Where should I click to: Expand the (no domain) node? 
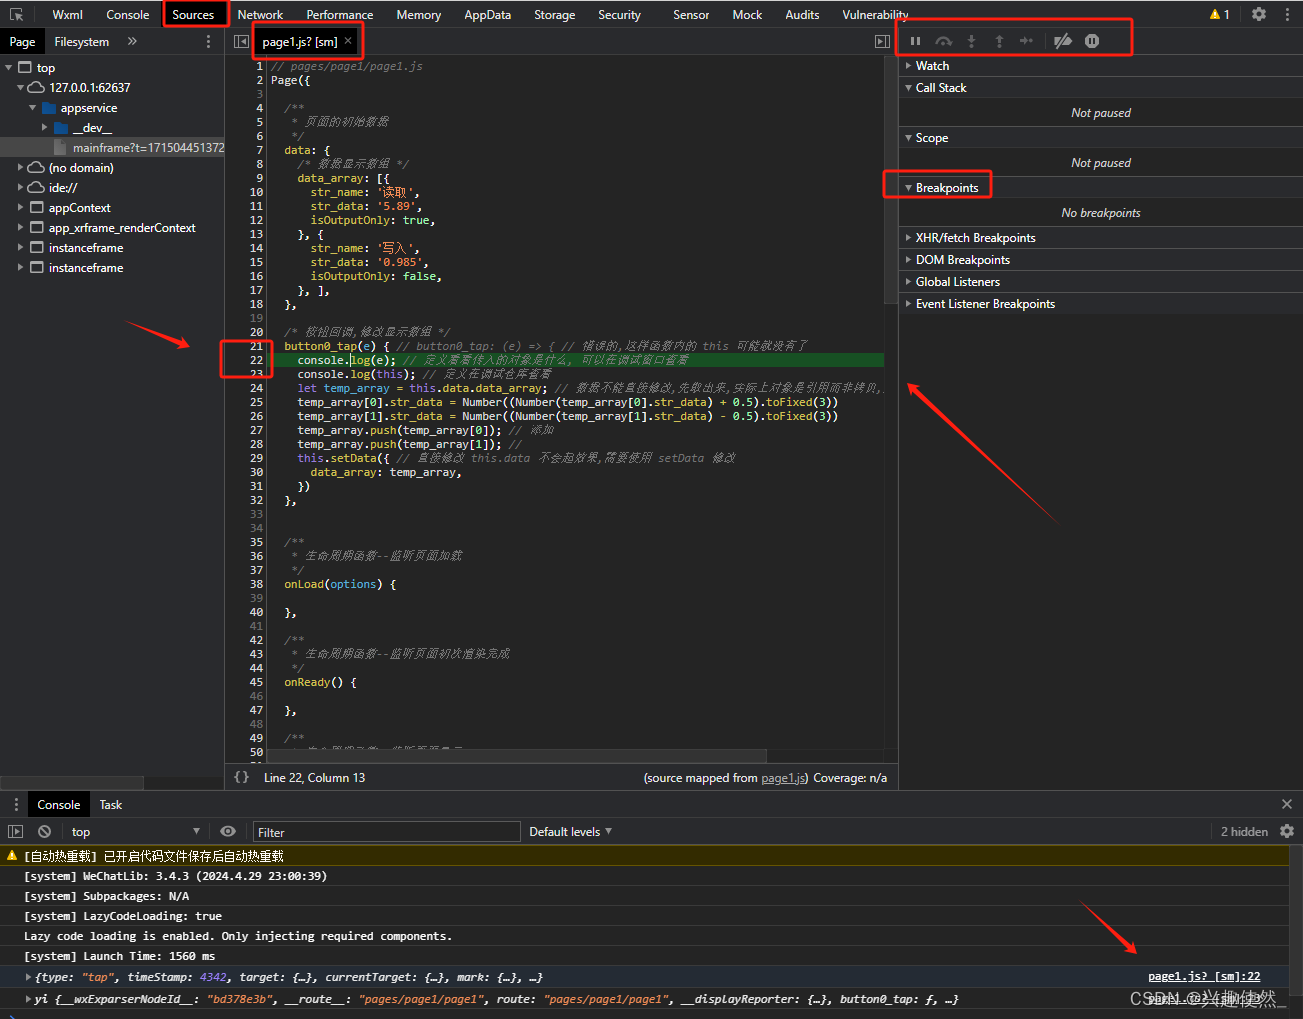[20, 168]
